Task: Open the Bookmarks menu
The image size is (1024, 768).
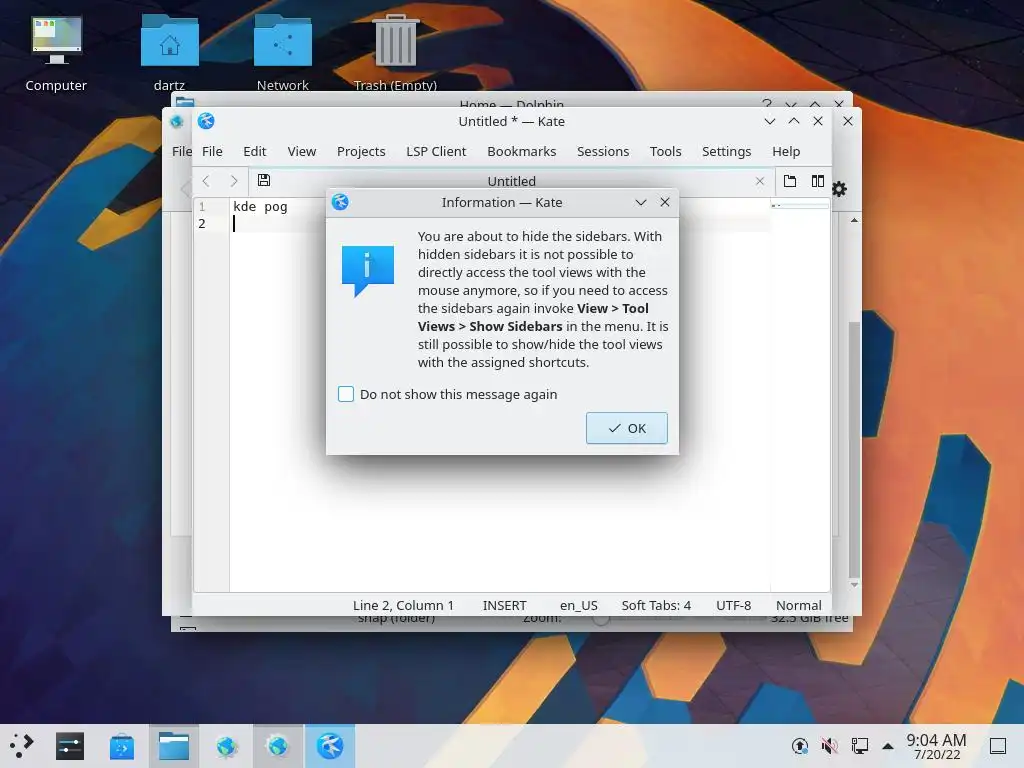Action: coord(522,152)
